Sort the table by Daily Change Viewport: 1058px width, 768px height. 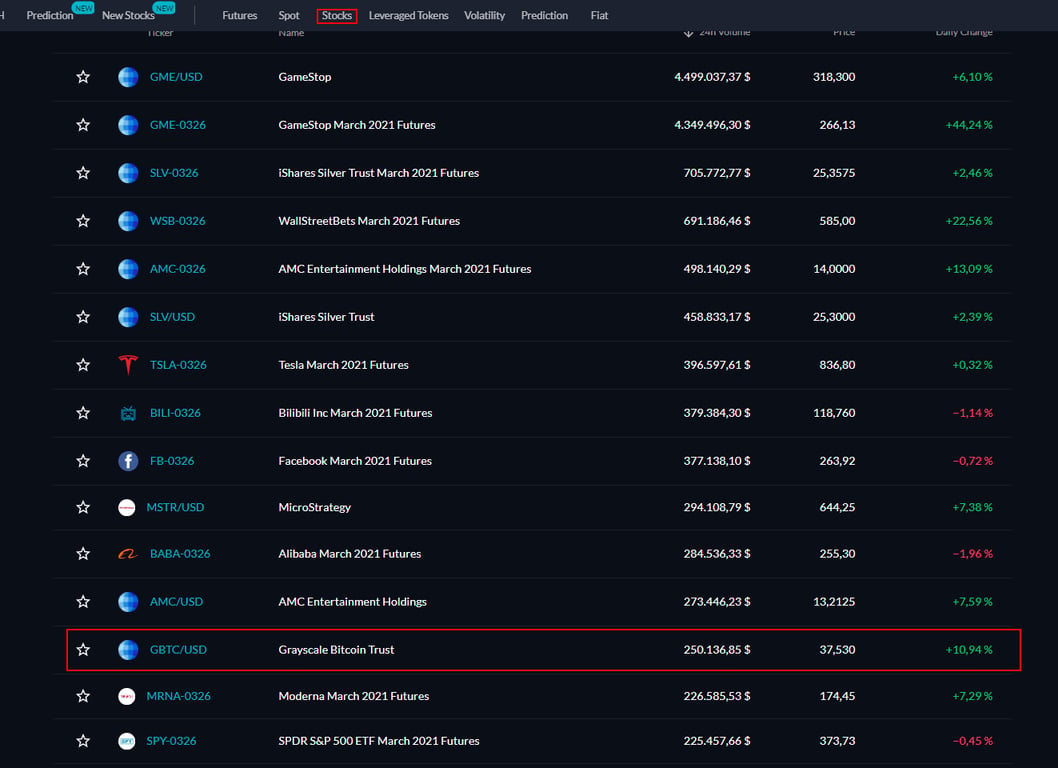[x=964, y=32]
